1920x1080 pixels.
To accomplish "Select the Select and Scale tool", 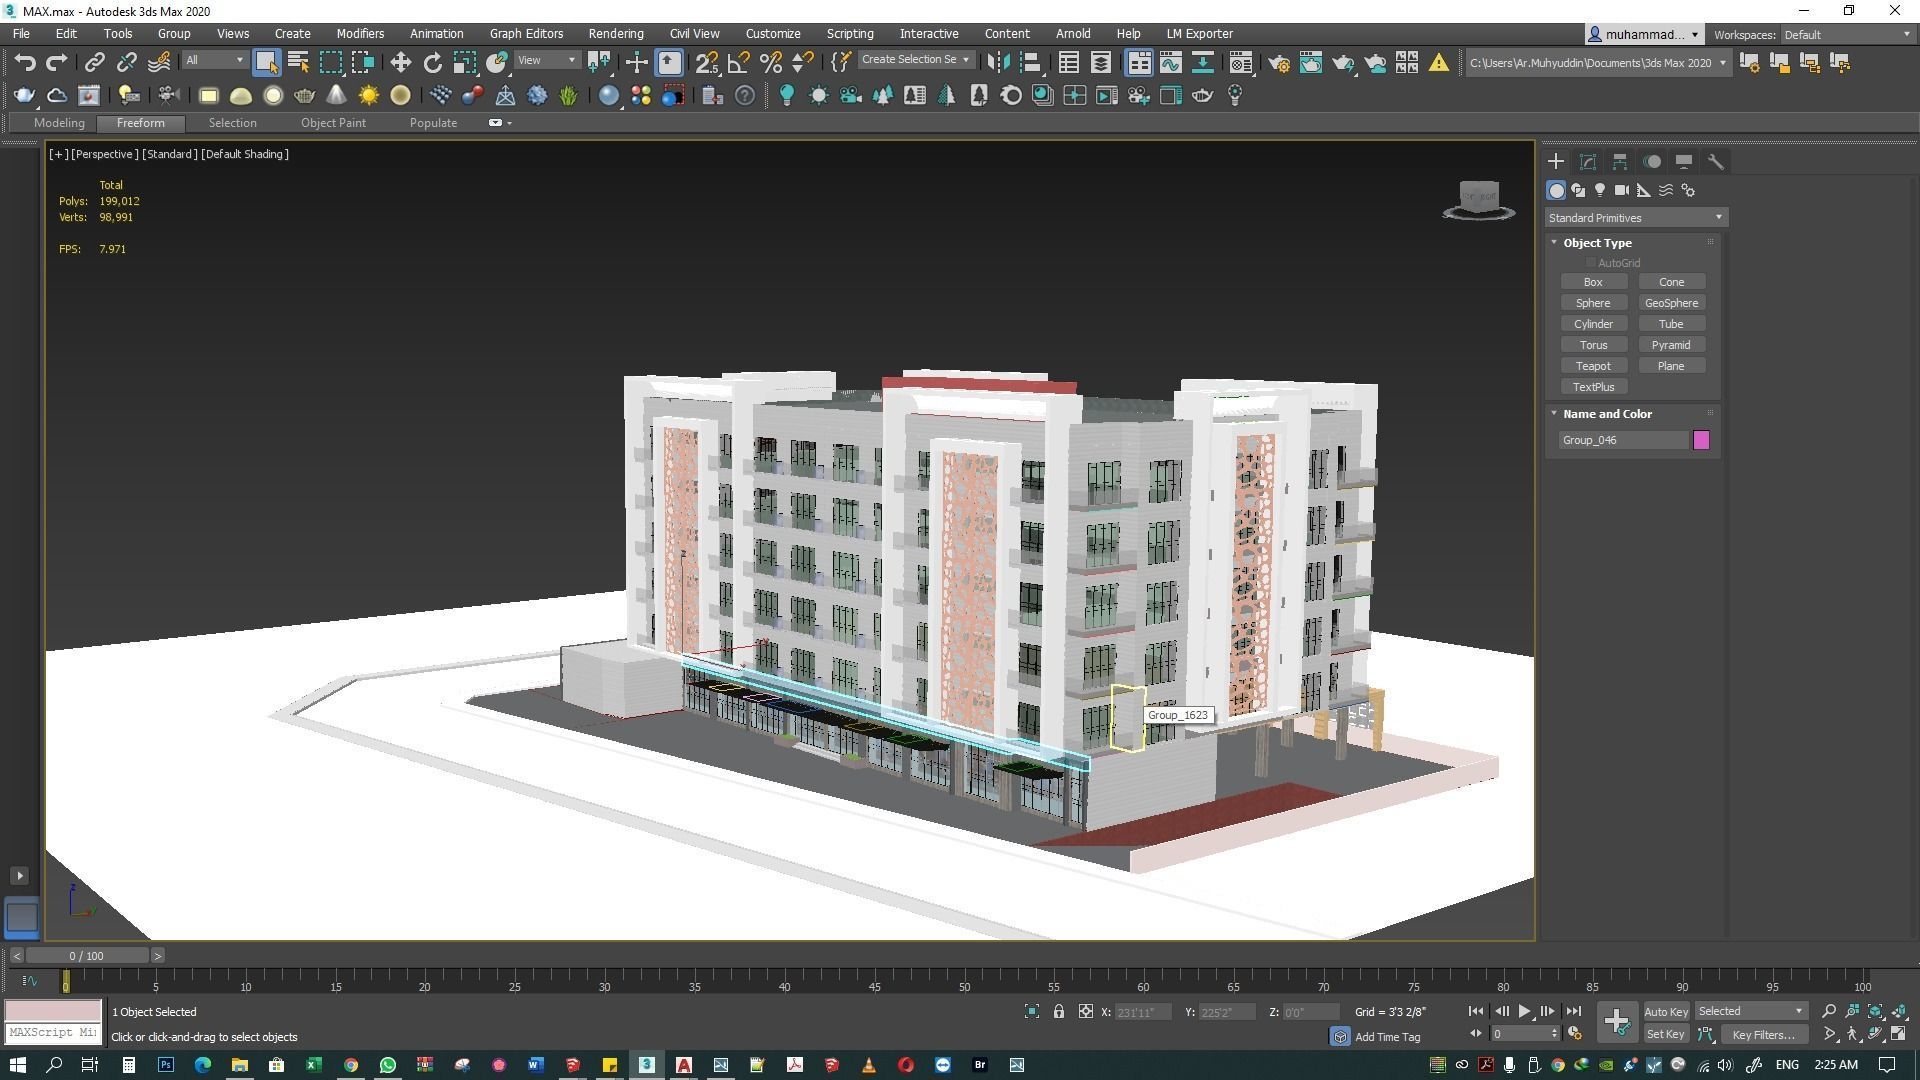I will (x=464, y=62).
